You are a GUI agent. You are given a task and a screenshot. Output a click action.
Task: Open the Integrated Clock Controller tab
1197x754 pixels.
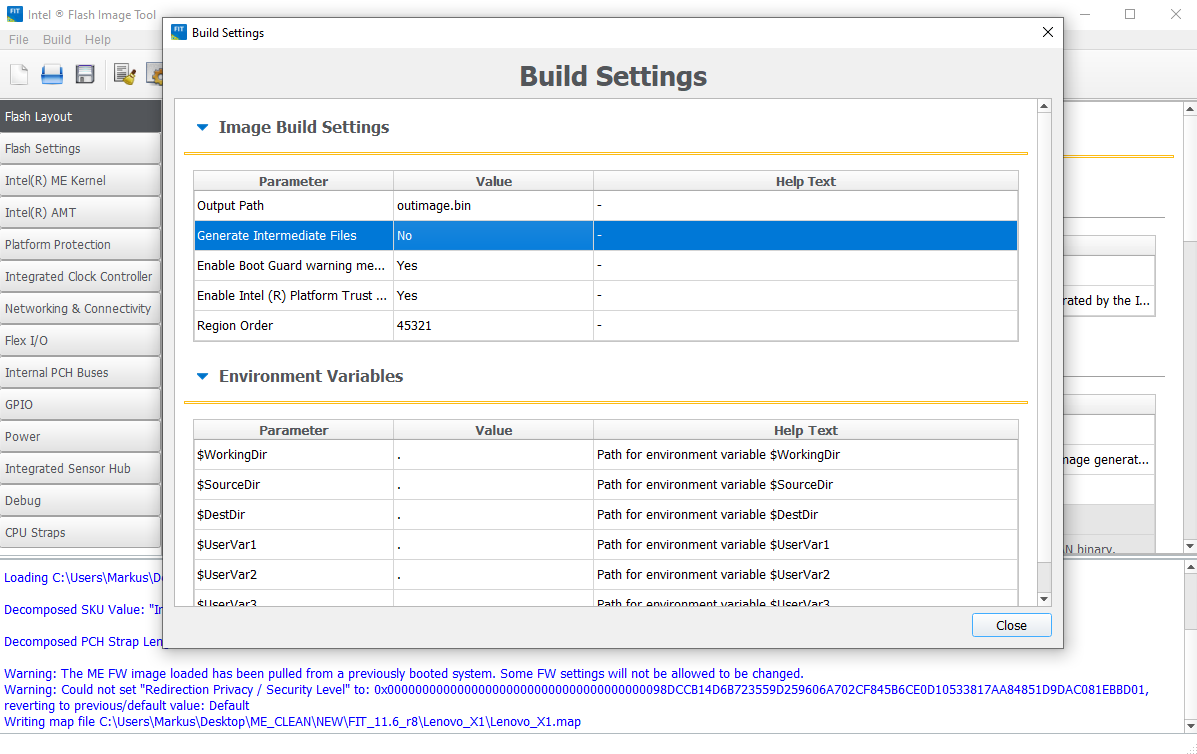point(80,277)
